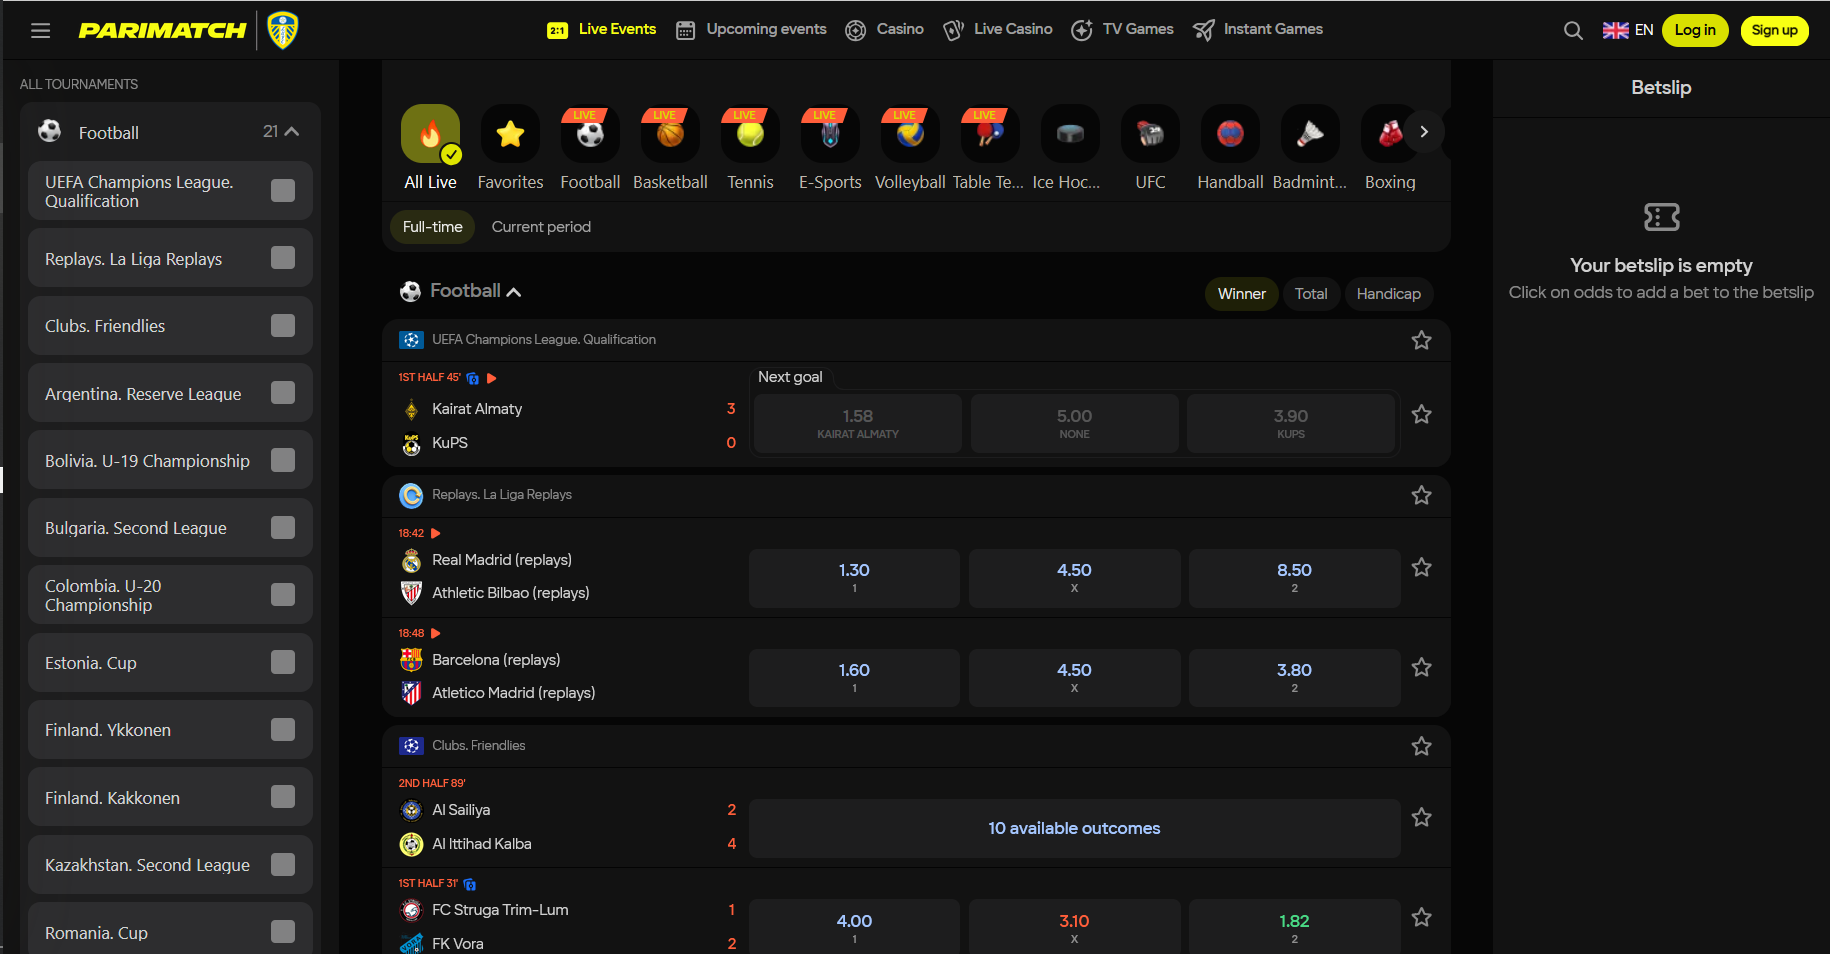Check Colombia U-20 Championship checkbox
This screenshot has height=954, width=1830.
coord(283,595)
